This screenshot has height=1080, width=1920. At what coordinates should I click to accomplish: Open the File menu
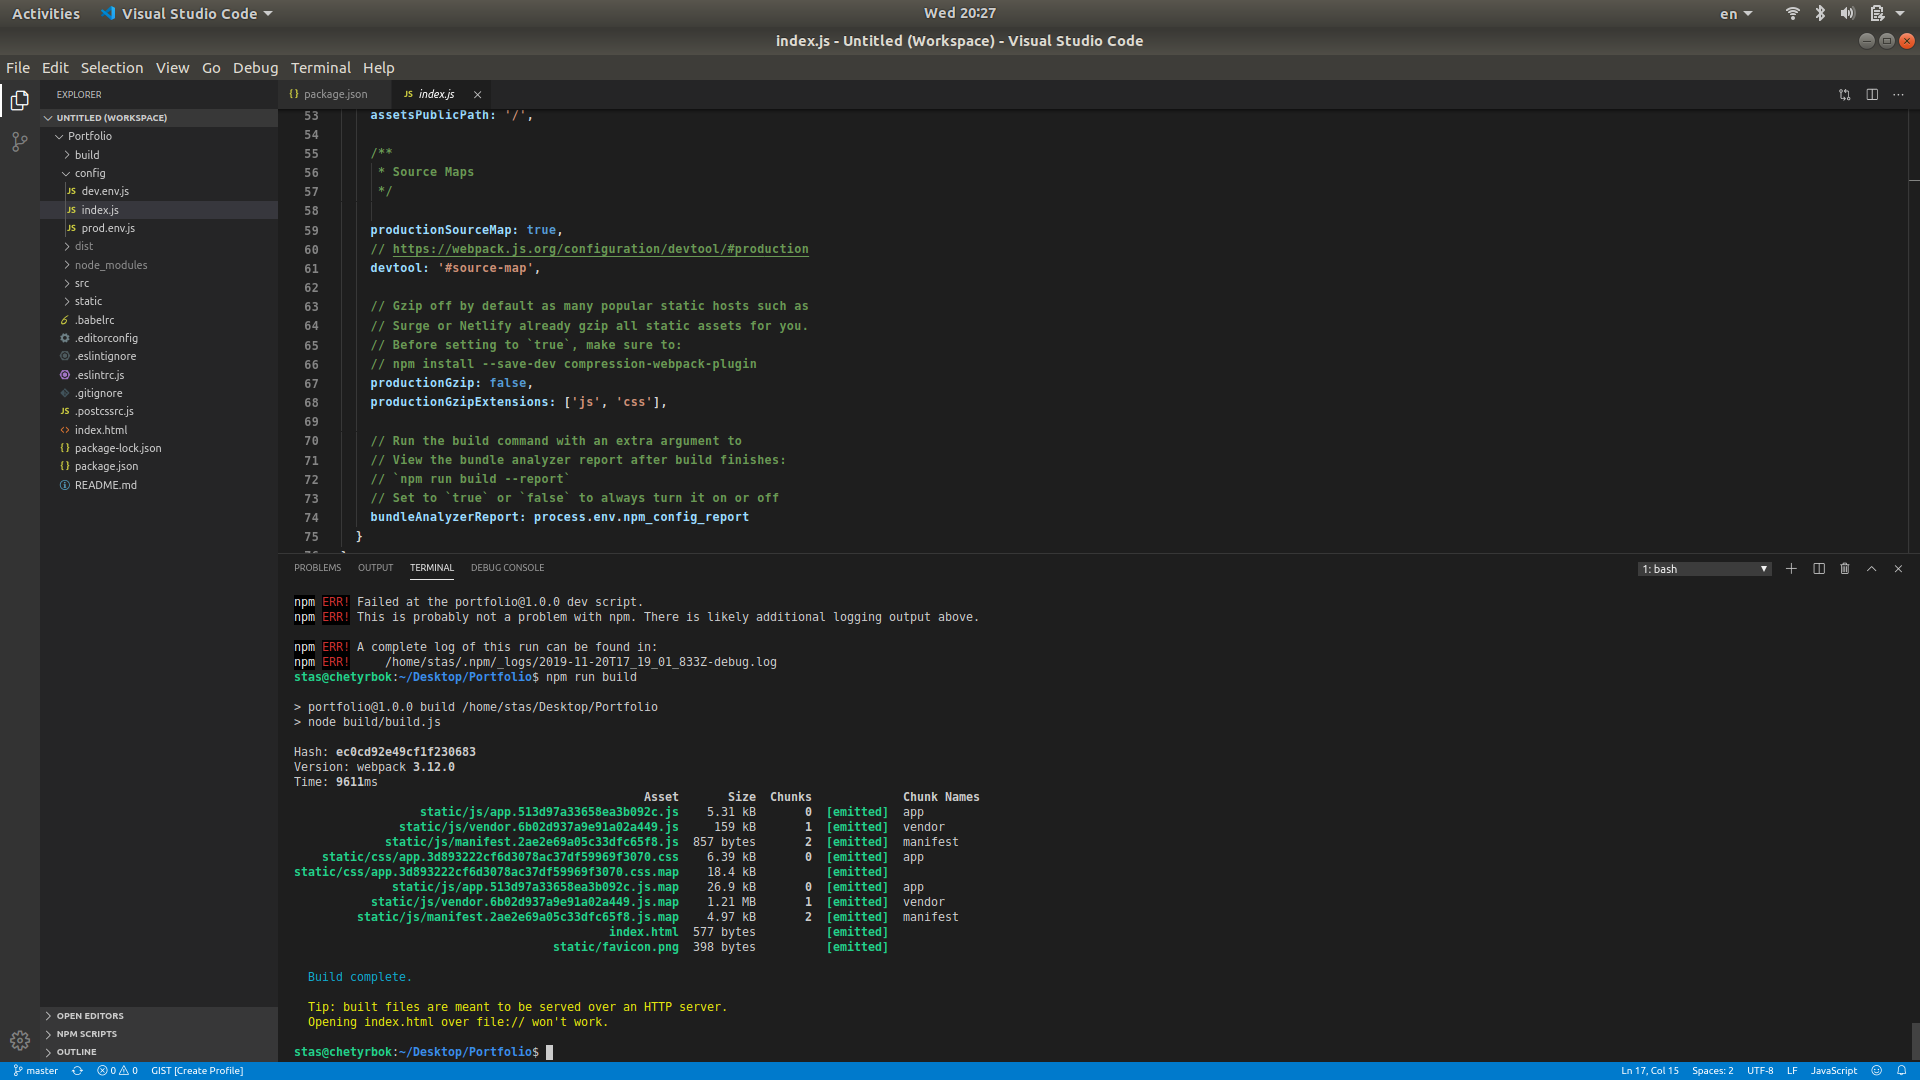click(18, 68)
